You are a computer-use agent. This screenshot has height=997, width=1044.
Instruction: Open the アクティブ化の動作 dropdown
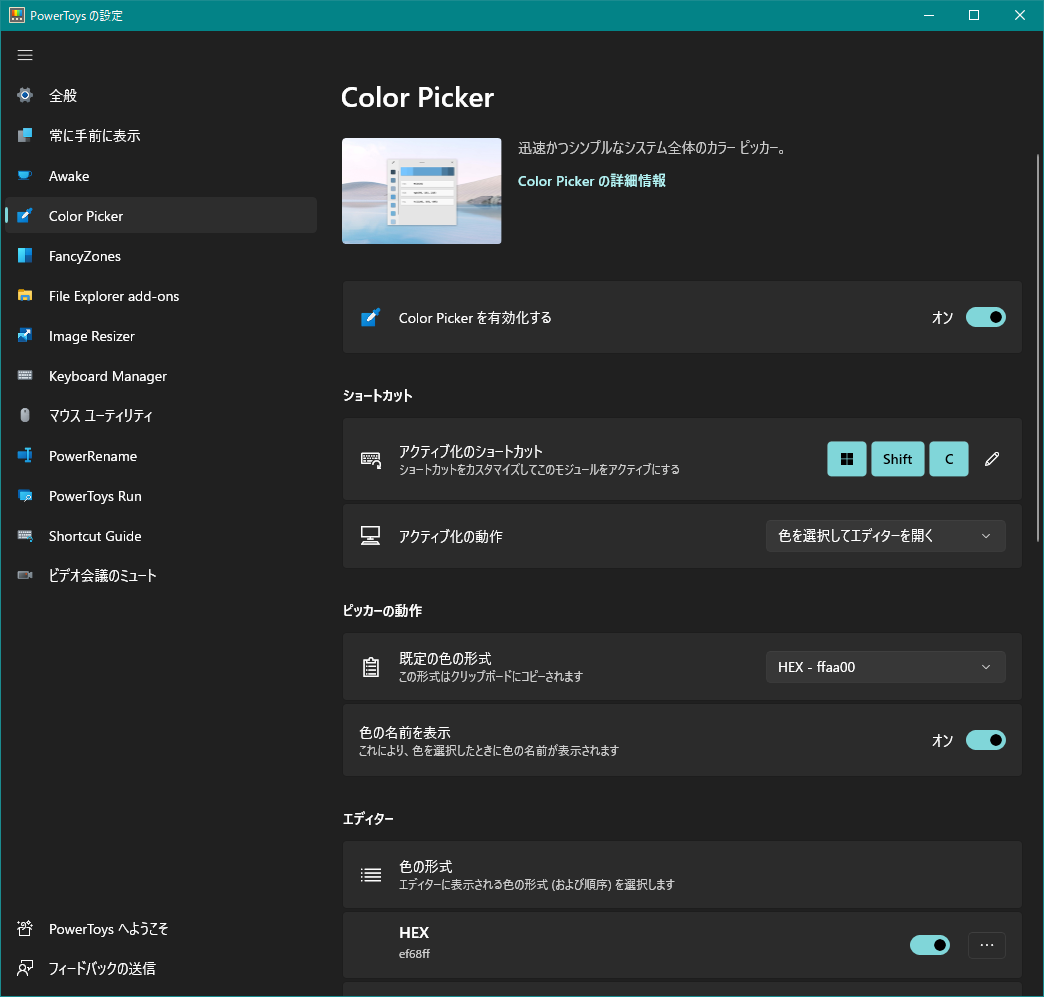point(886,536)
